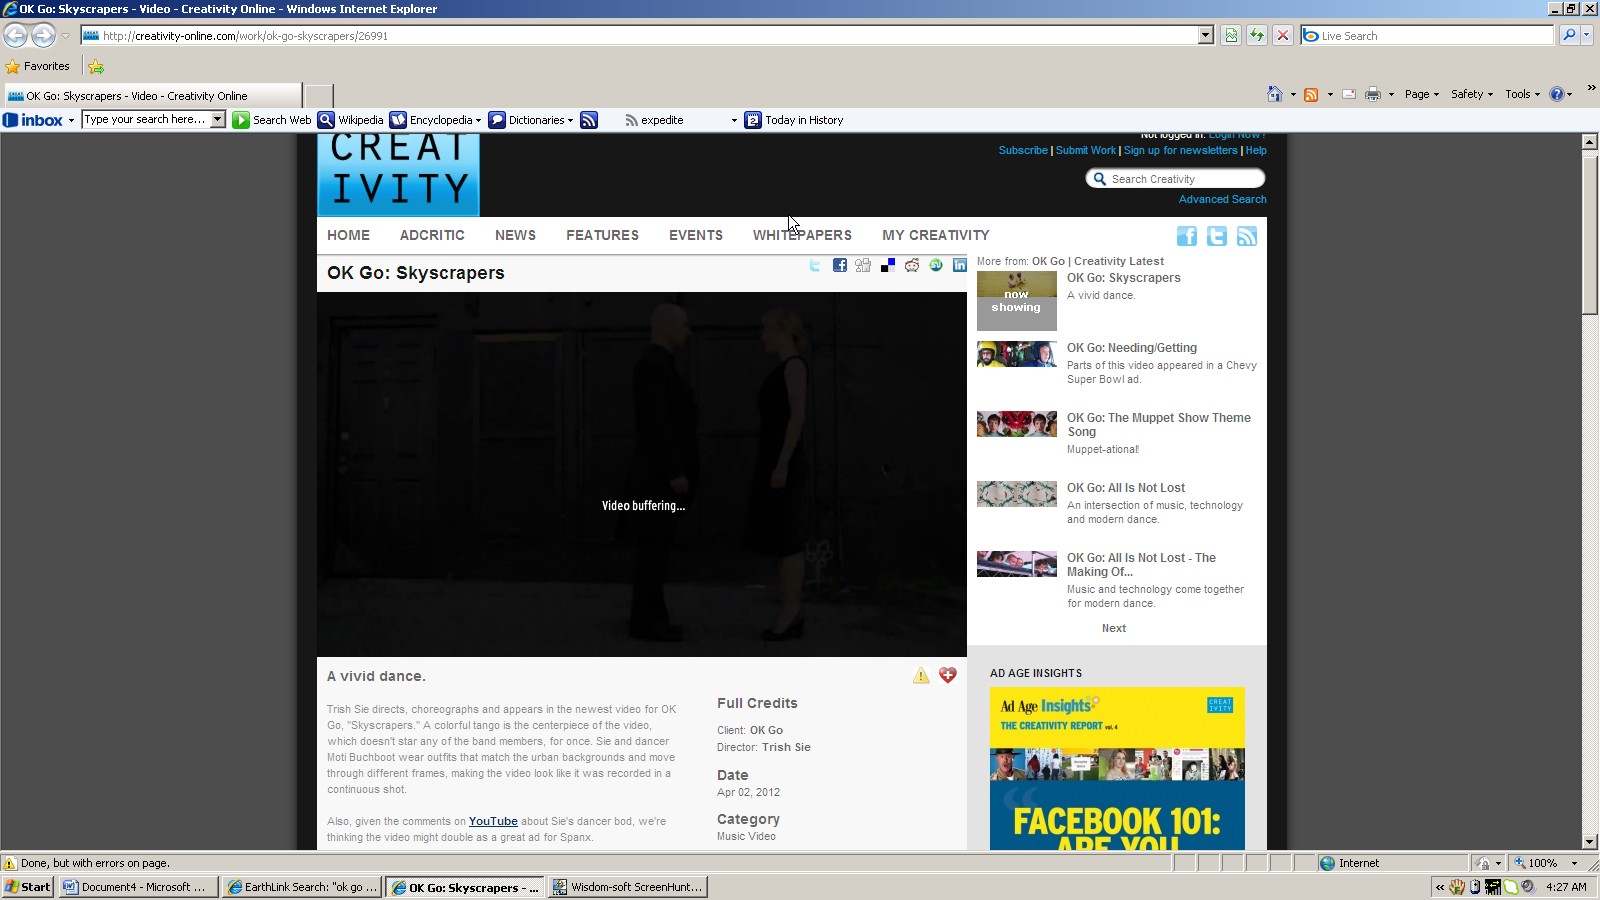Image resolution: width=1600 pixels, height=900 pixels.
Task: Click the Refresh page icon
Action: (x=1257, y=36)
